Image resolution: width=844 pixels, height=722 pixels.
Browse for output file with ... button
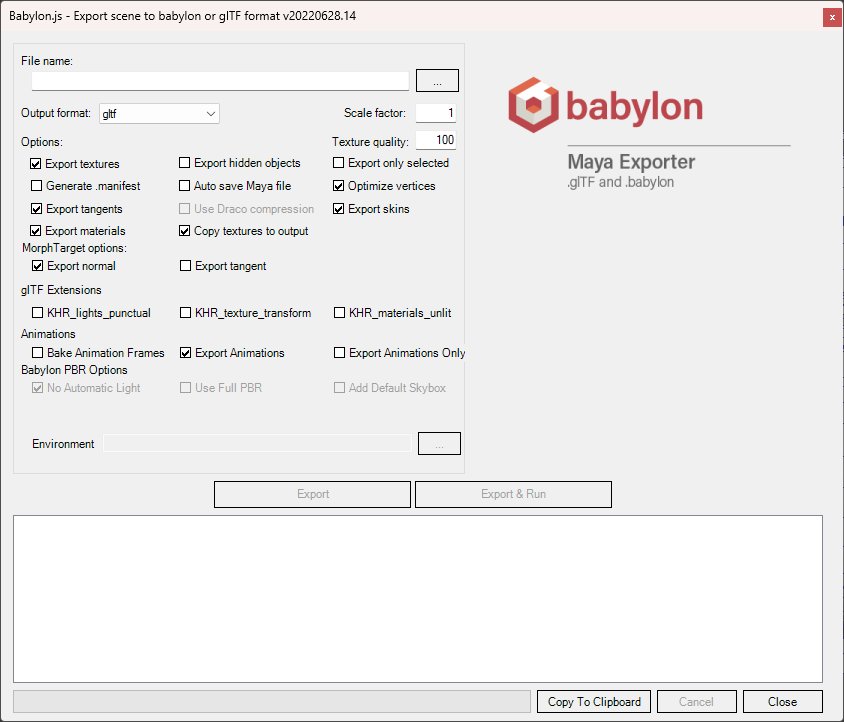[x=437, y=81]
